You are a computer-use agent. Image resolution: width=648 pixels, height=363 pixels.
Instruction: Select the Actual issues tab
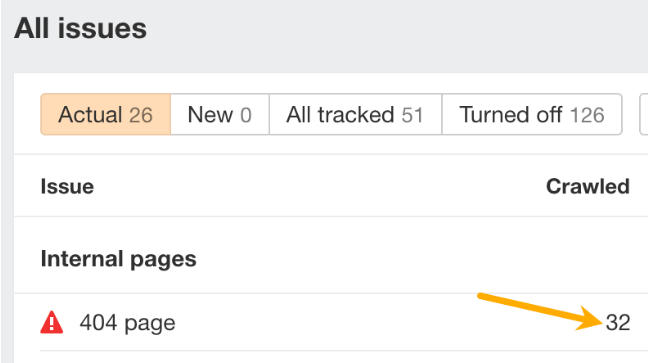[106, 114]
